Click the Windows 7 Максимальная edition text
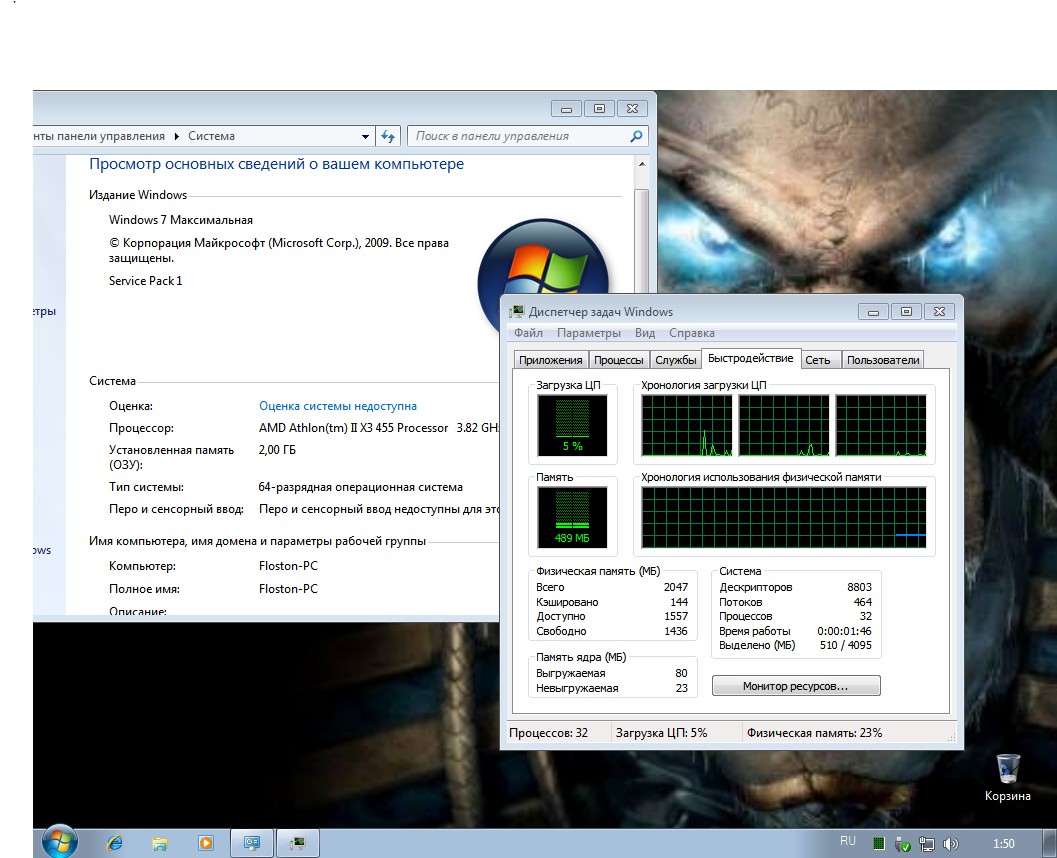Screen dimensions: 1057x858 point(181,220)
